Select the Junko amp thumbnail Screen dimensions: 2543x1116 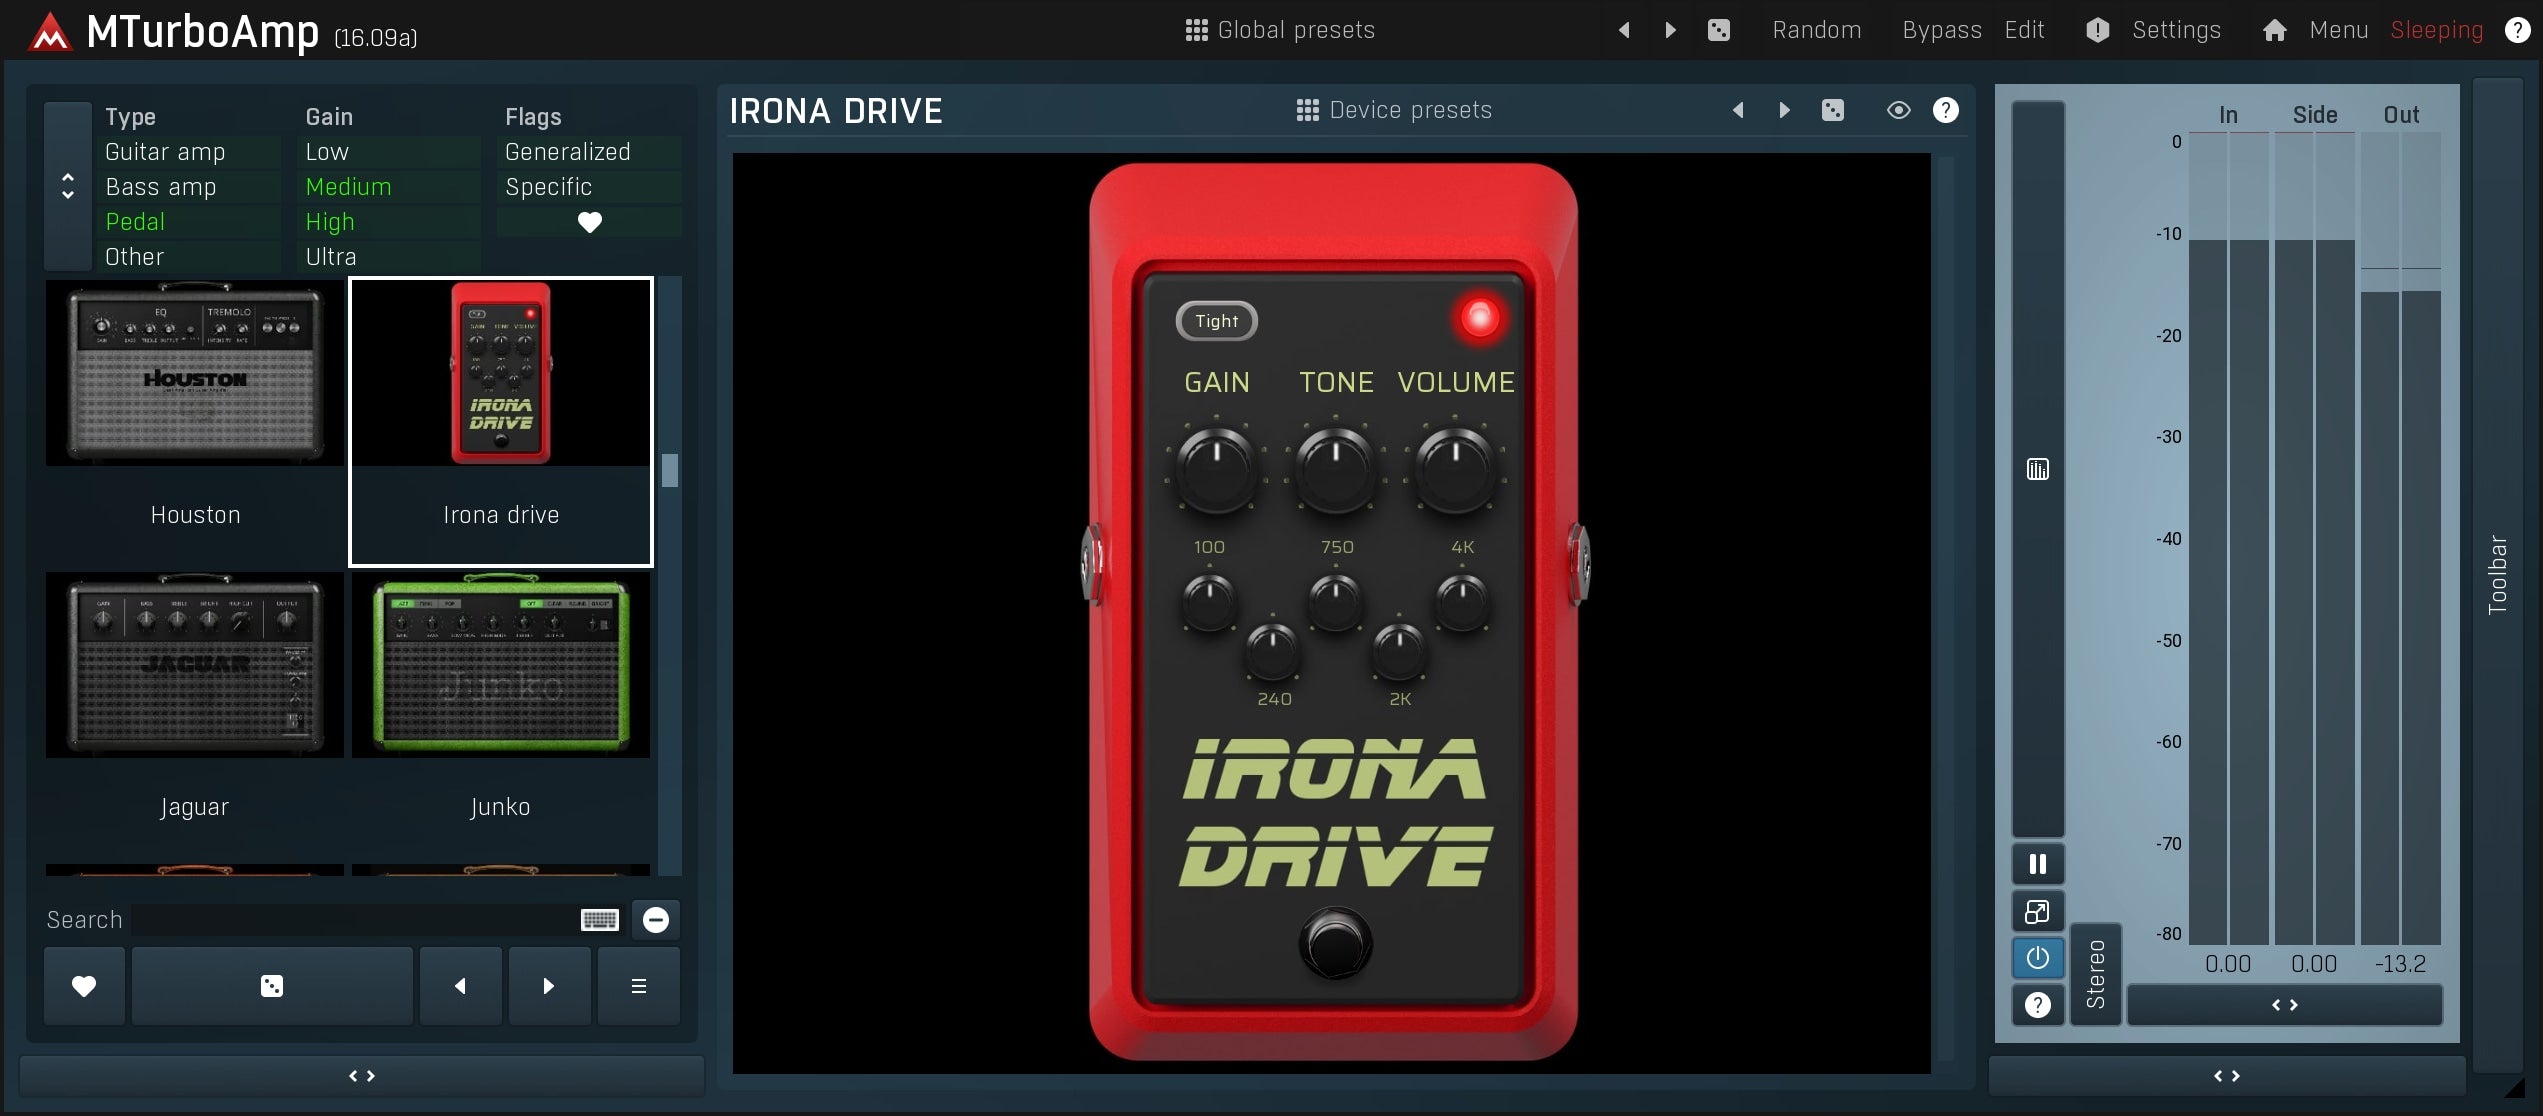pyautogui.click(x=500, y=665)
